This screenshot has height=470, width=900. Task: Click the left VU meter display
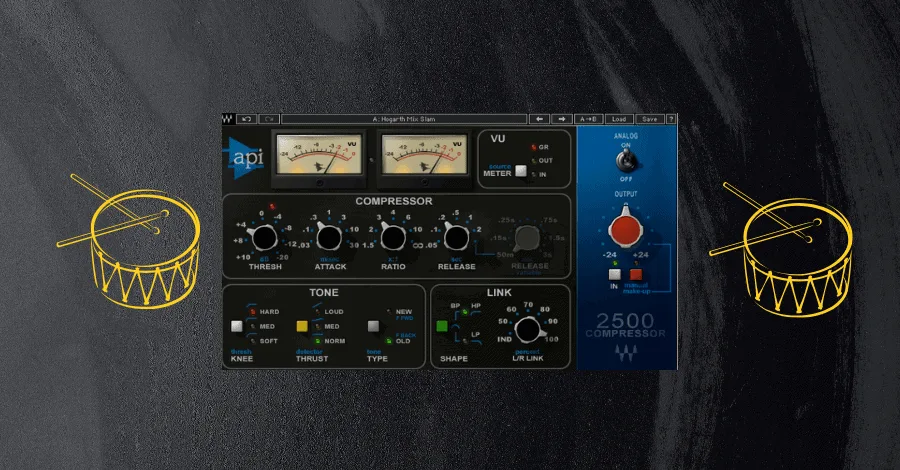tap(319, 154)
